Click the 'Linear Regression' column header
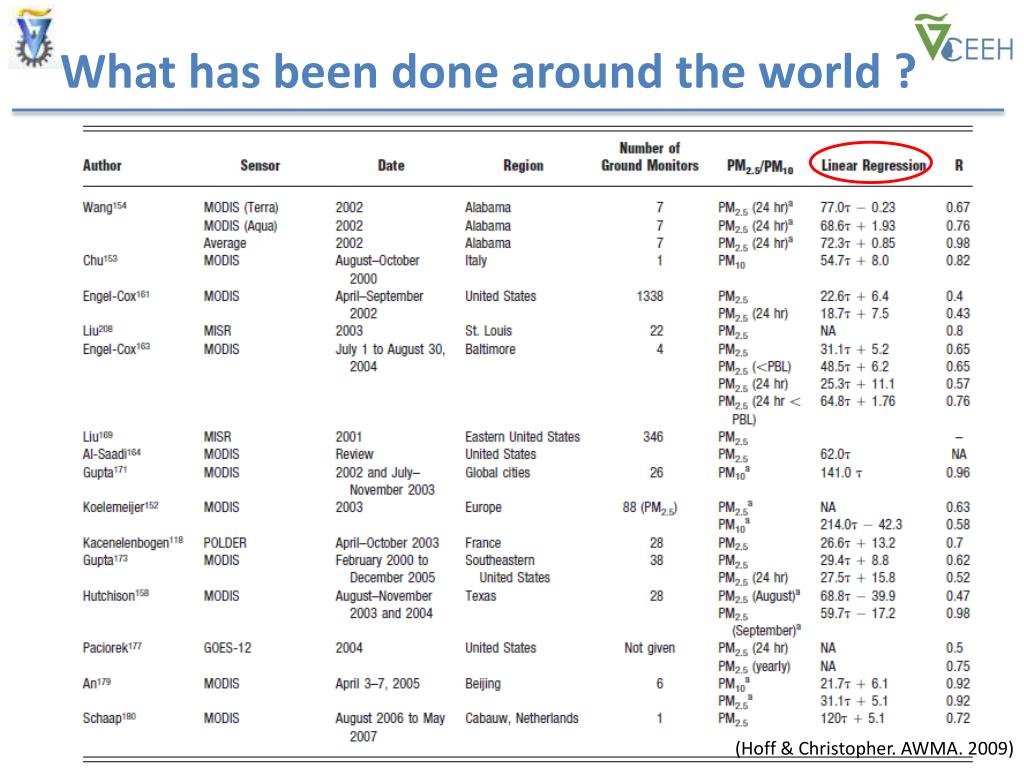 click(874, 165)
